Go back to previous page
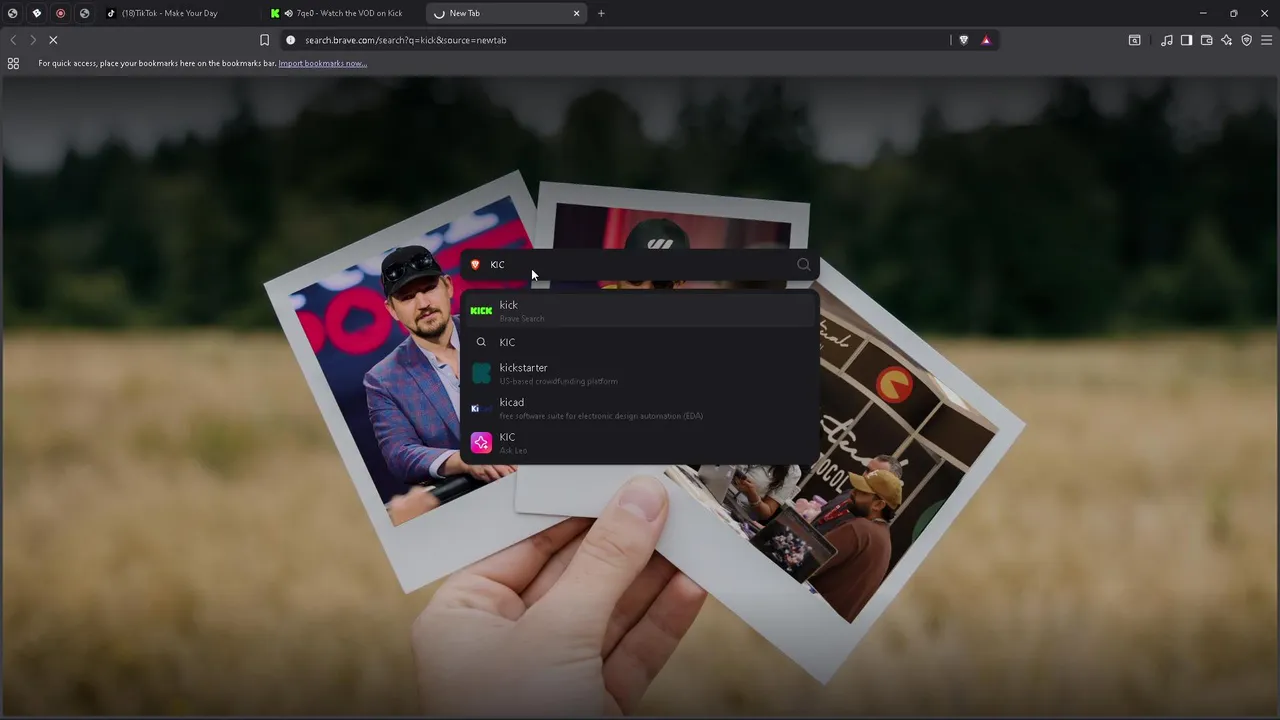 13,40
